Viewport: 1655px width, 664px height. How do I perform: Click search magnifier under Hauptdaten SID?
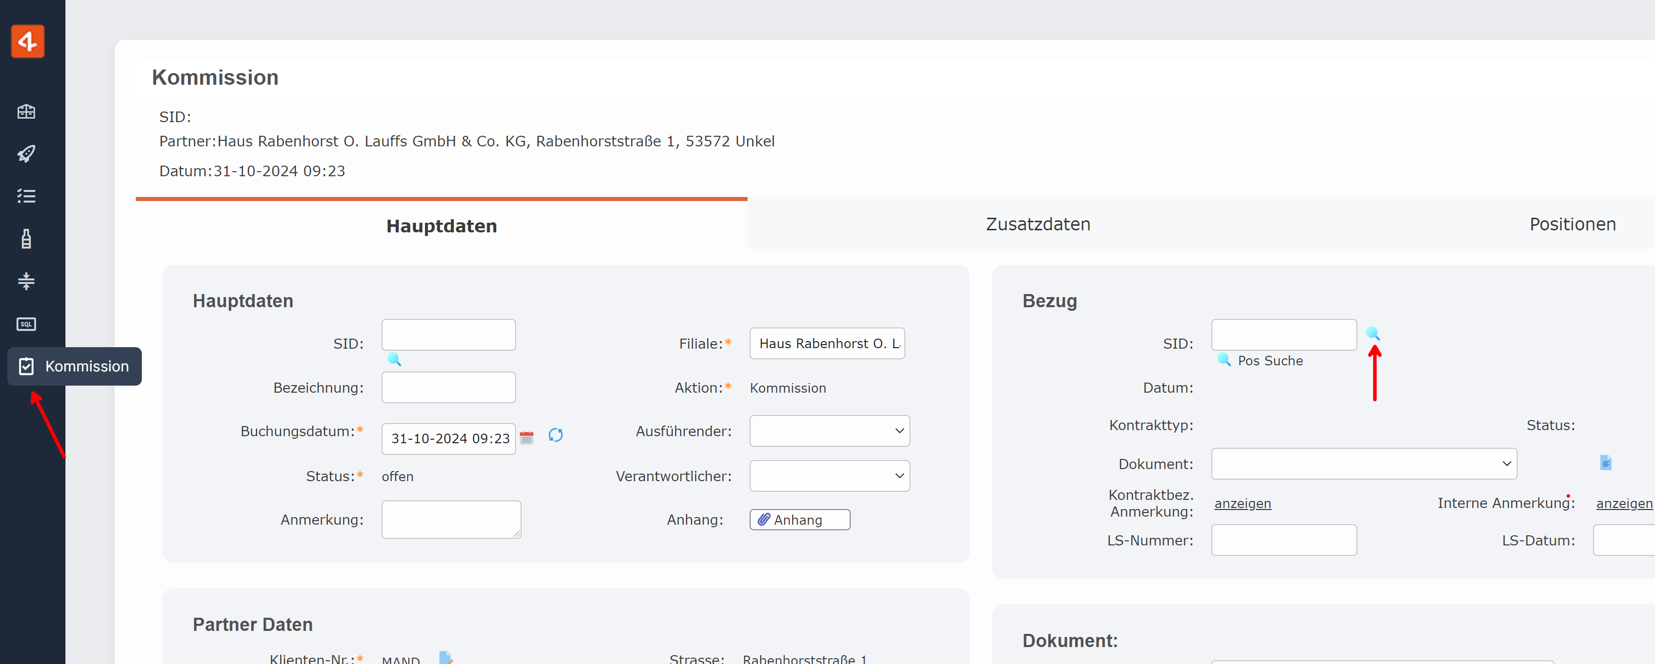(x=395, y=359)
